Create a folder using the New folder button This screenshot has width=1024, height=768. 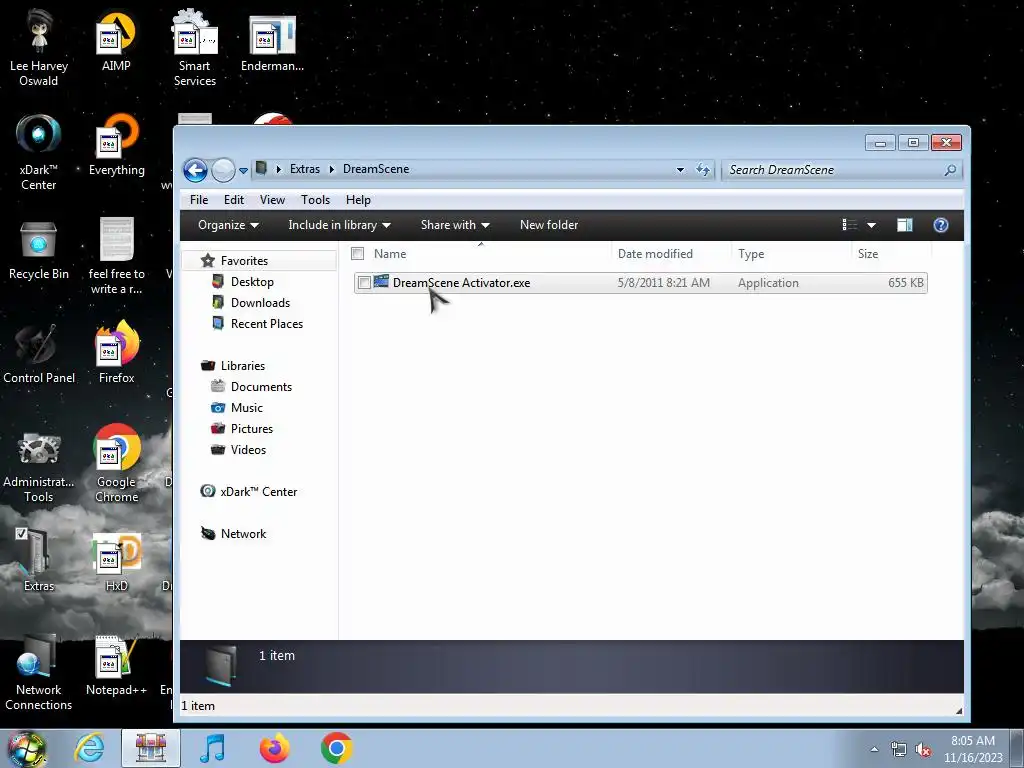(549, 225)
